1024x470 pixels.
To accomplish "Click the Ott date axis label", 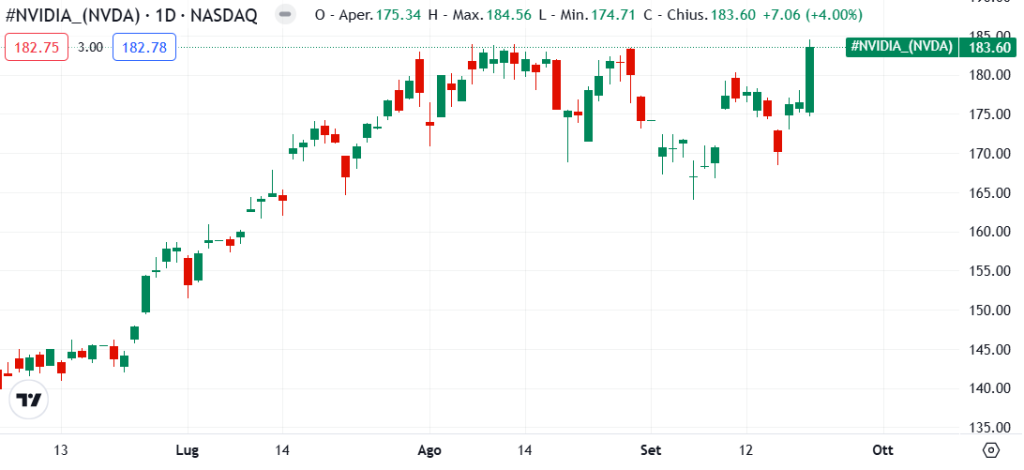I will point(883,450).
